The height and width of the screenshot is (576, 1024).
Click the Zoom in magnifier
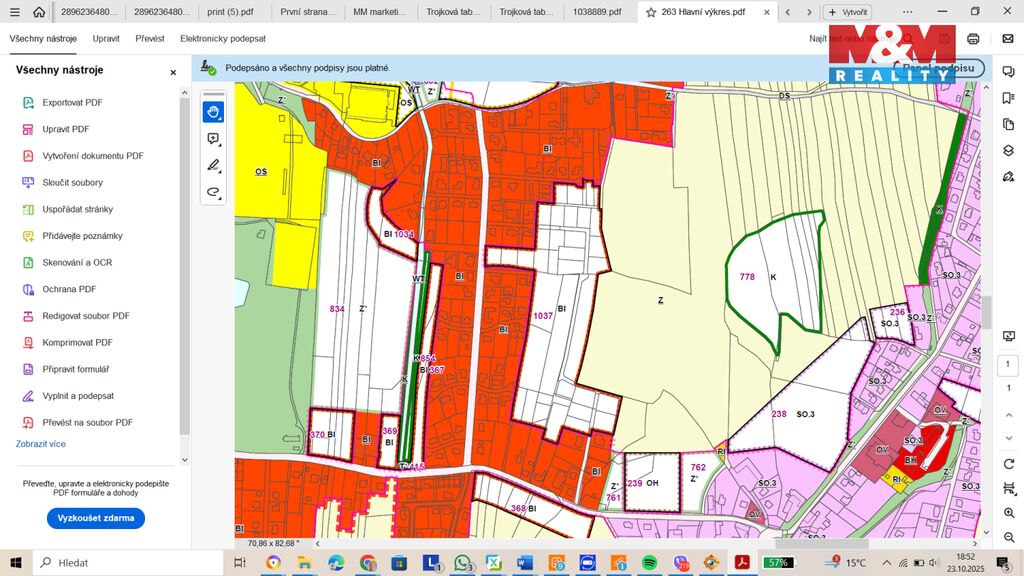click(x=1008, y=512)
